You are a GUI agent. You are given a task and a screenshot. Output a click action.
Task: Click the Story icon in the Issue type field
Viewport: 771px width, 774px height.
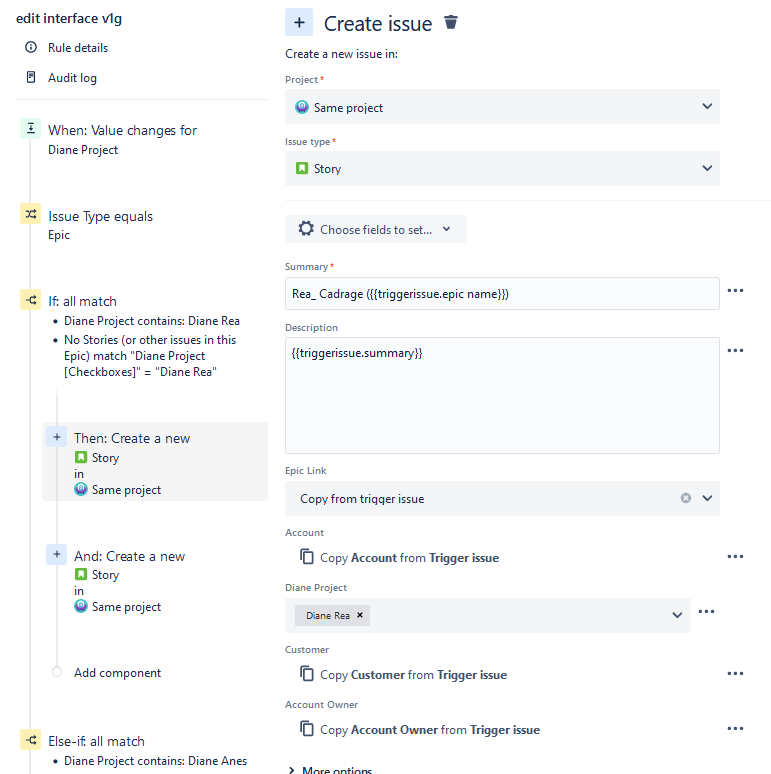point(302,168)
